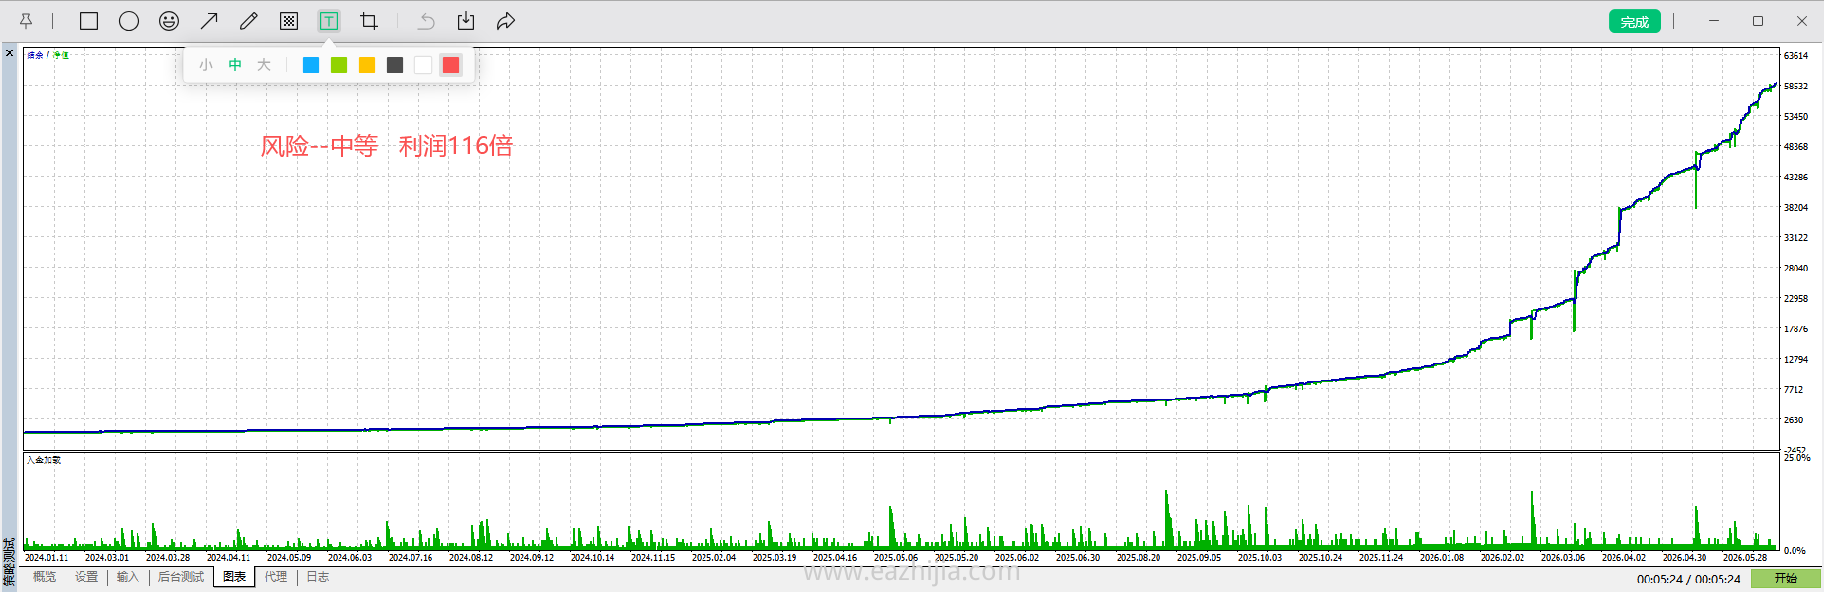Viewport: 1824px width, 592px height.
Task: Click the 入金加载 lower chart label
Action: tap(44, 461)
